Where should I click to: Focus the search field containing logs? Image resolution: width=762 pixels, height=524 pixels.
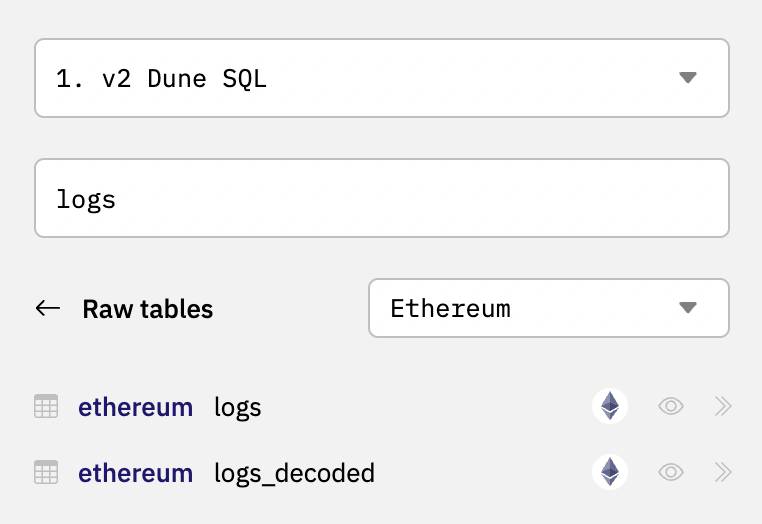tap(382, 198)
